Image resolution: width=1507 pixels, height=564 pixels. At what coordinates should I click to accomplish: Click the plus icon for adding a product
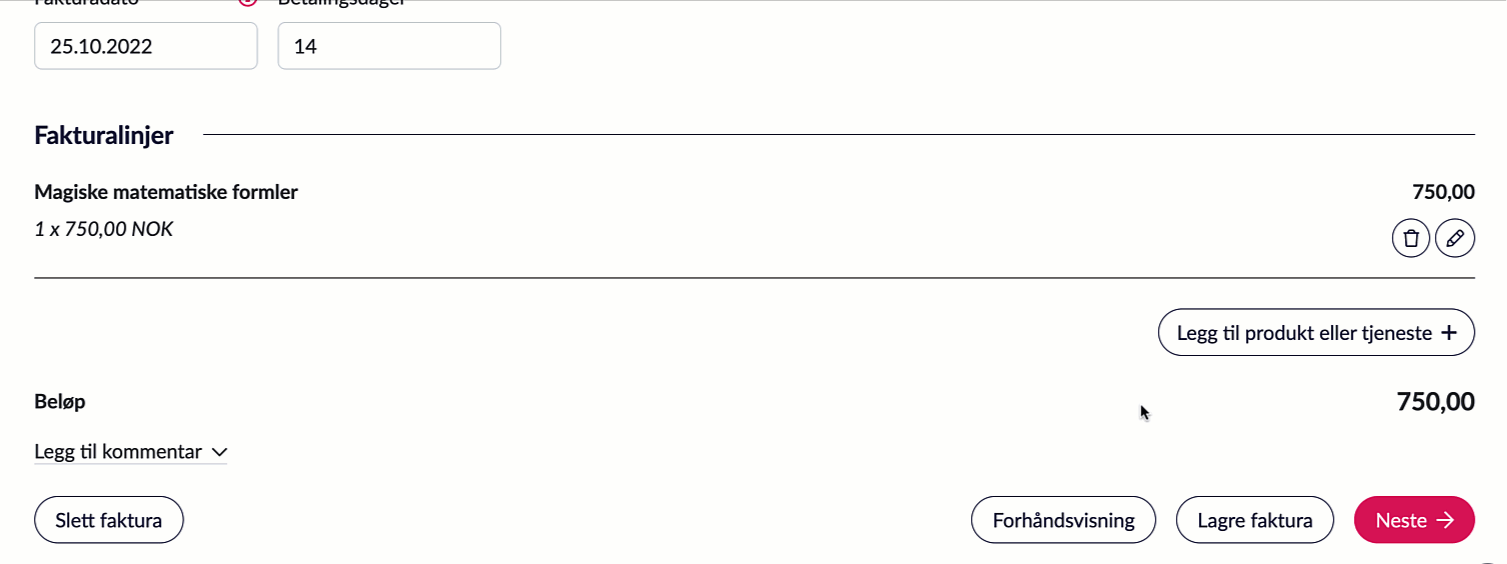(1449, 333)
